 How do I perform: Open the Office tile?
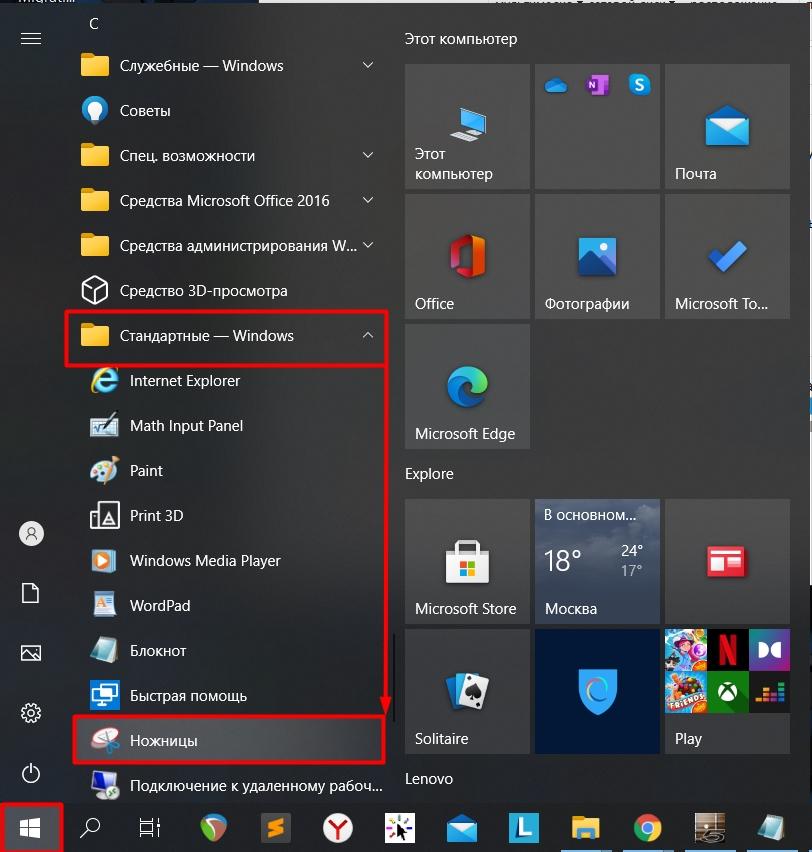coord(467,256)
